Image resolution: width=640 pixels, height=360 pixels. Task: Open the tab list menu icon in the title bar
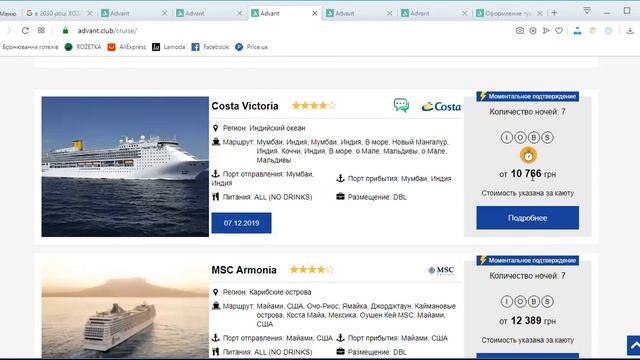pos(587,10)
